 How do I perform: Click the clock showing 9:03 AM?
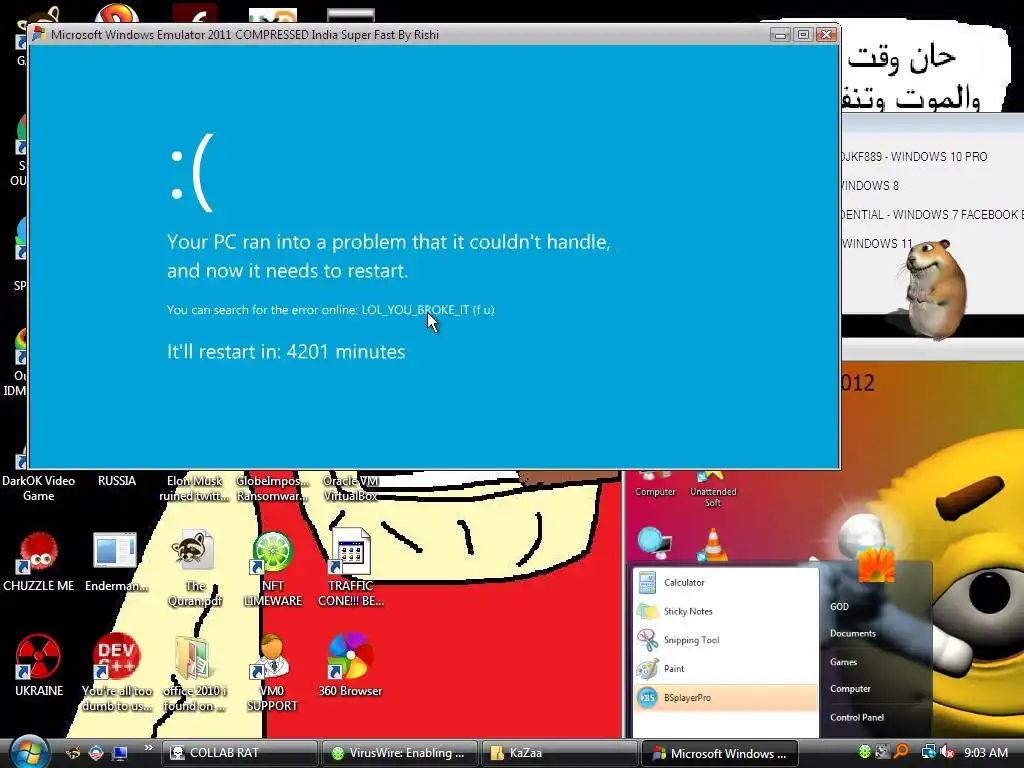986,752
